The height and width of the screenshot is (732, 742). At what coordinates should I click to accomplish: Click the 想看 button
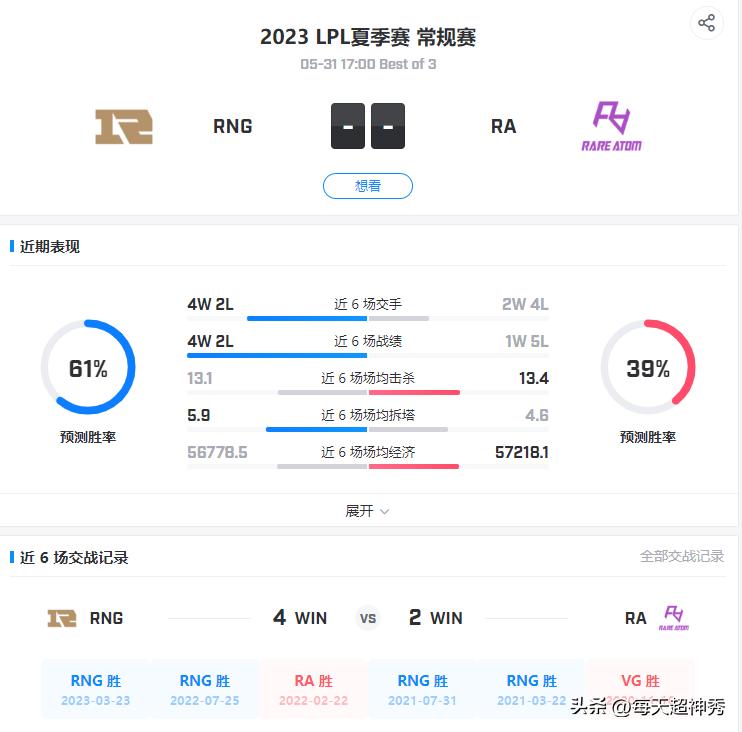(x=368, y=186)
